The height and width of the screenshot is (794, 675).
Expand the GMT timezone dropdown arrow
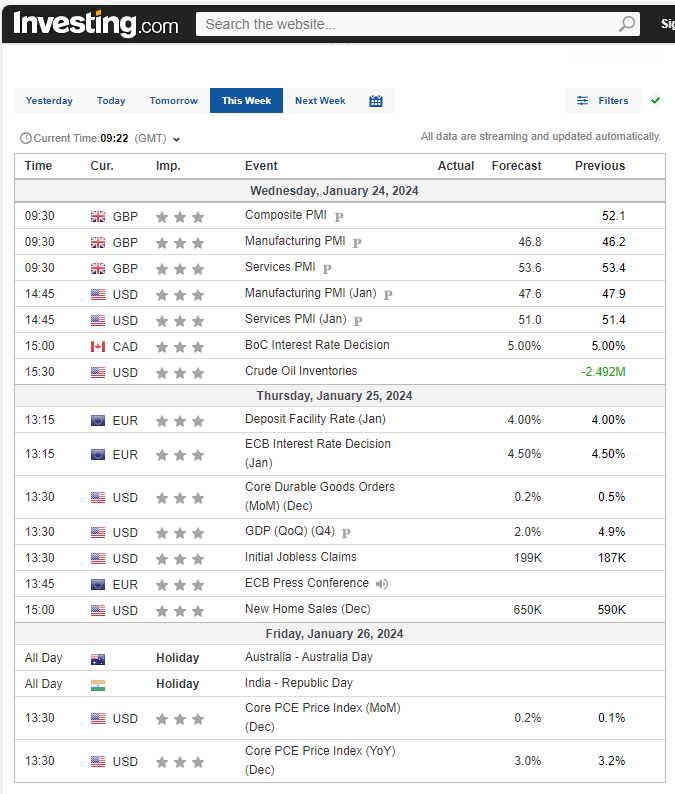click(x=177, y=140)
